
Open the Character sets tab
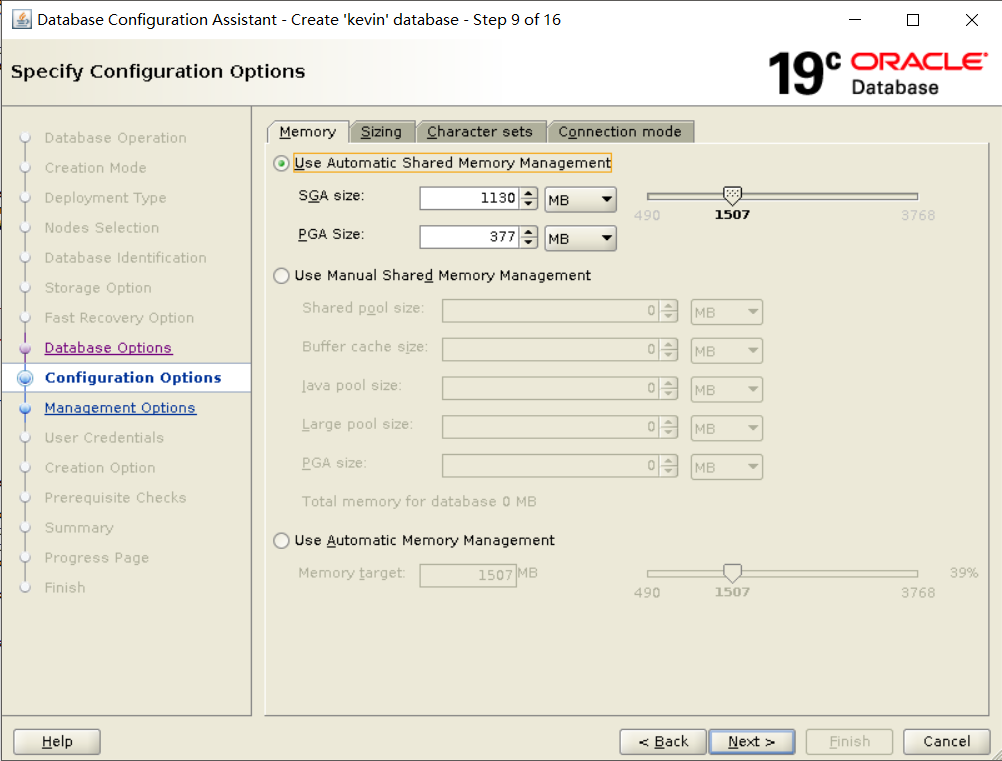(x=480, y=132)
